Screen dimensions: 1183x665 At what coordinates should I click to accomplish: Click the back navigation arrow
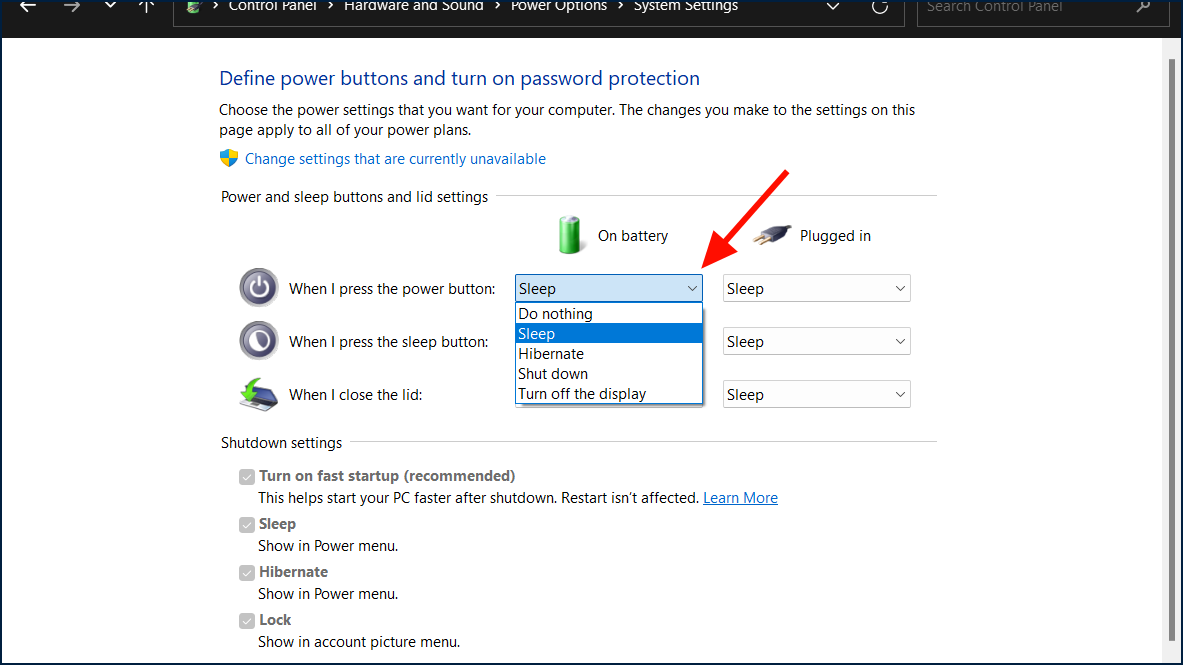pos(26,8)
